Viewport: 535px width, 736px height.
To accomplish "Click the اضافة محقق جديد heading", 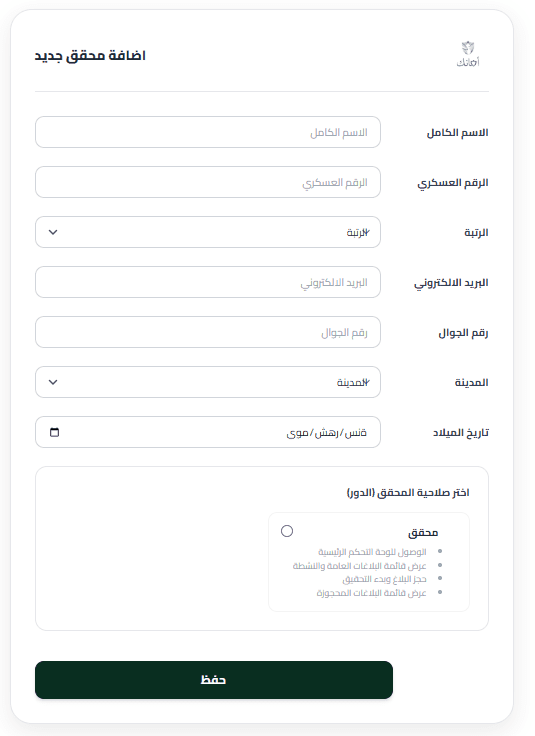I will [90, 55].
